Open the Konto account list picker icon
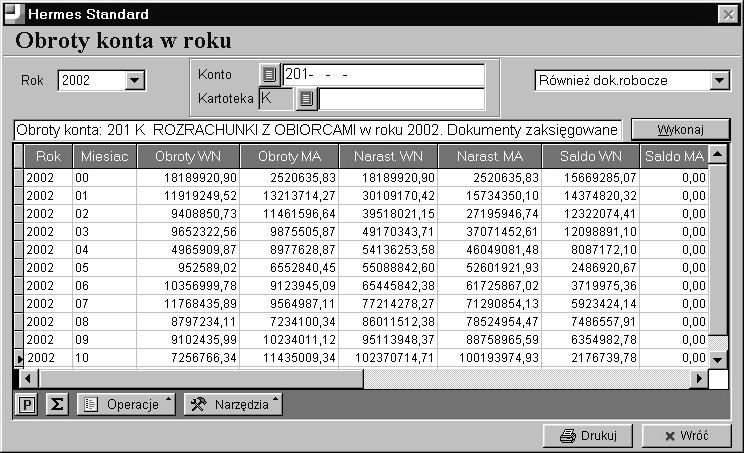 270,74
